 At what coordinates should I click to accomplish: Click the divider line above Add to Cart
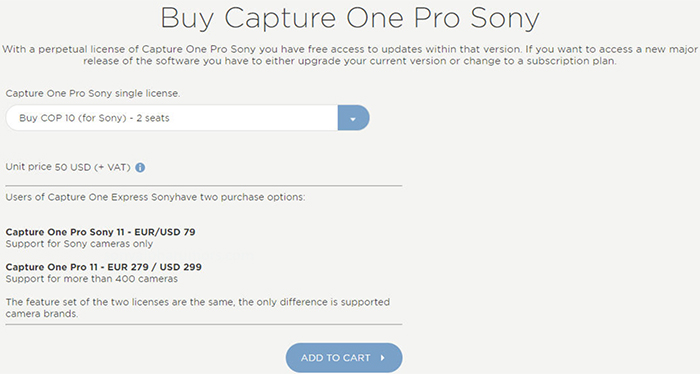[204, 324]
